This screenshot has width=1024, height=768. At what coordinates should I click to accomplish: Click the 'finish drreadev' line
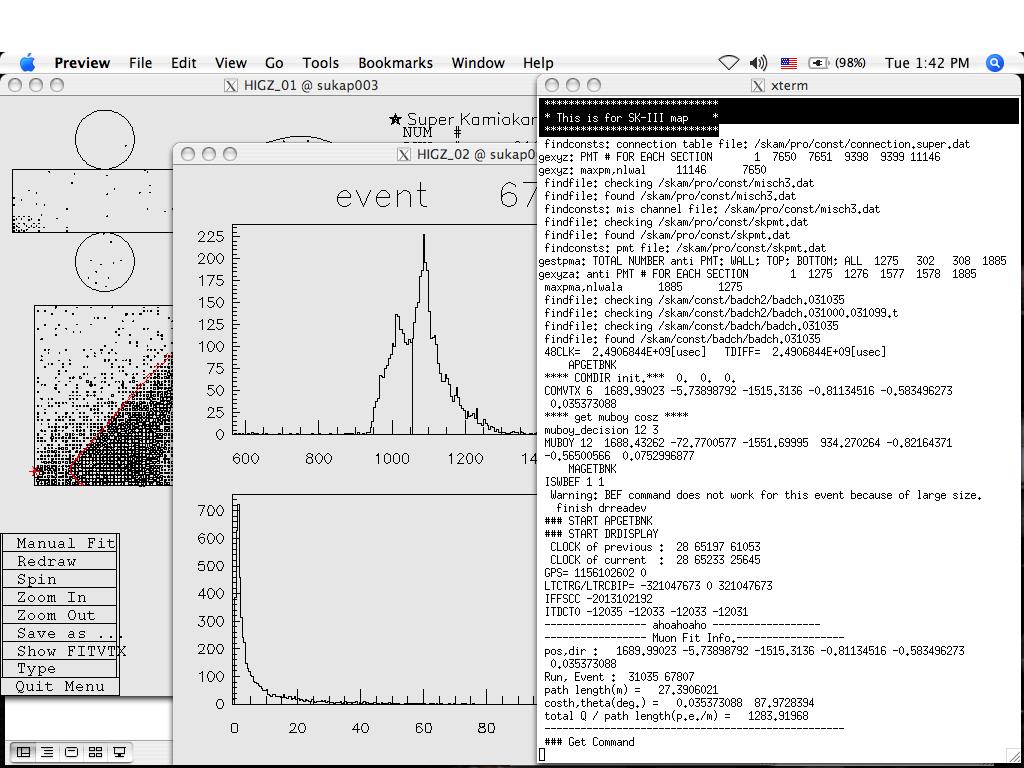pyautogui.click(x=601, y=507)
